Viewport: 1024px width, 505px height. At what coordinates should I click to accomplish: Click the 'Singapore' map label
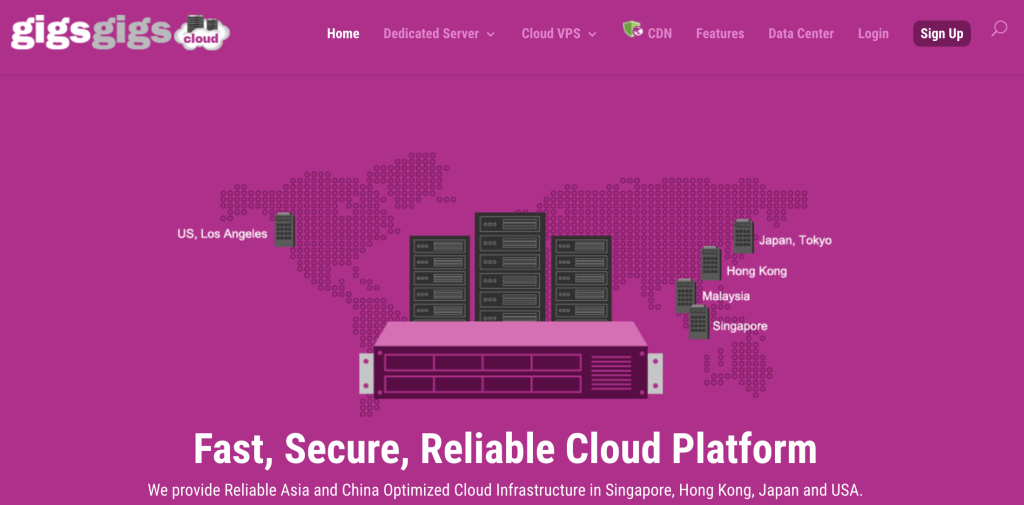[740, 326]
